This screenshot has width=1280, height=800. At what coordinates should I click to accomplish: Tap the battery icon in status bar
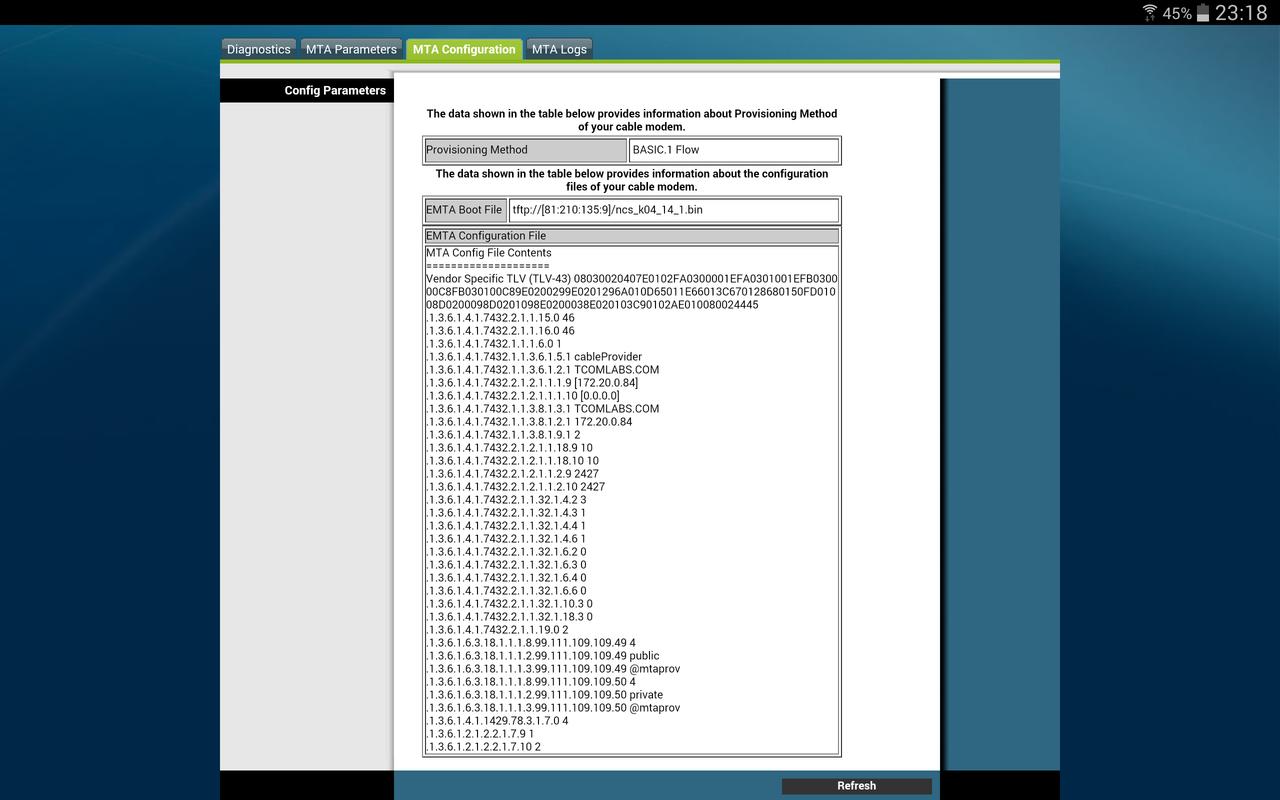pos(1203,13)
